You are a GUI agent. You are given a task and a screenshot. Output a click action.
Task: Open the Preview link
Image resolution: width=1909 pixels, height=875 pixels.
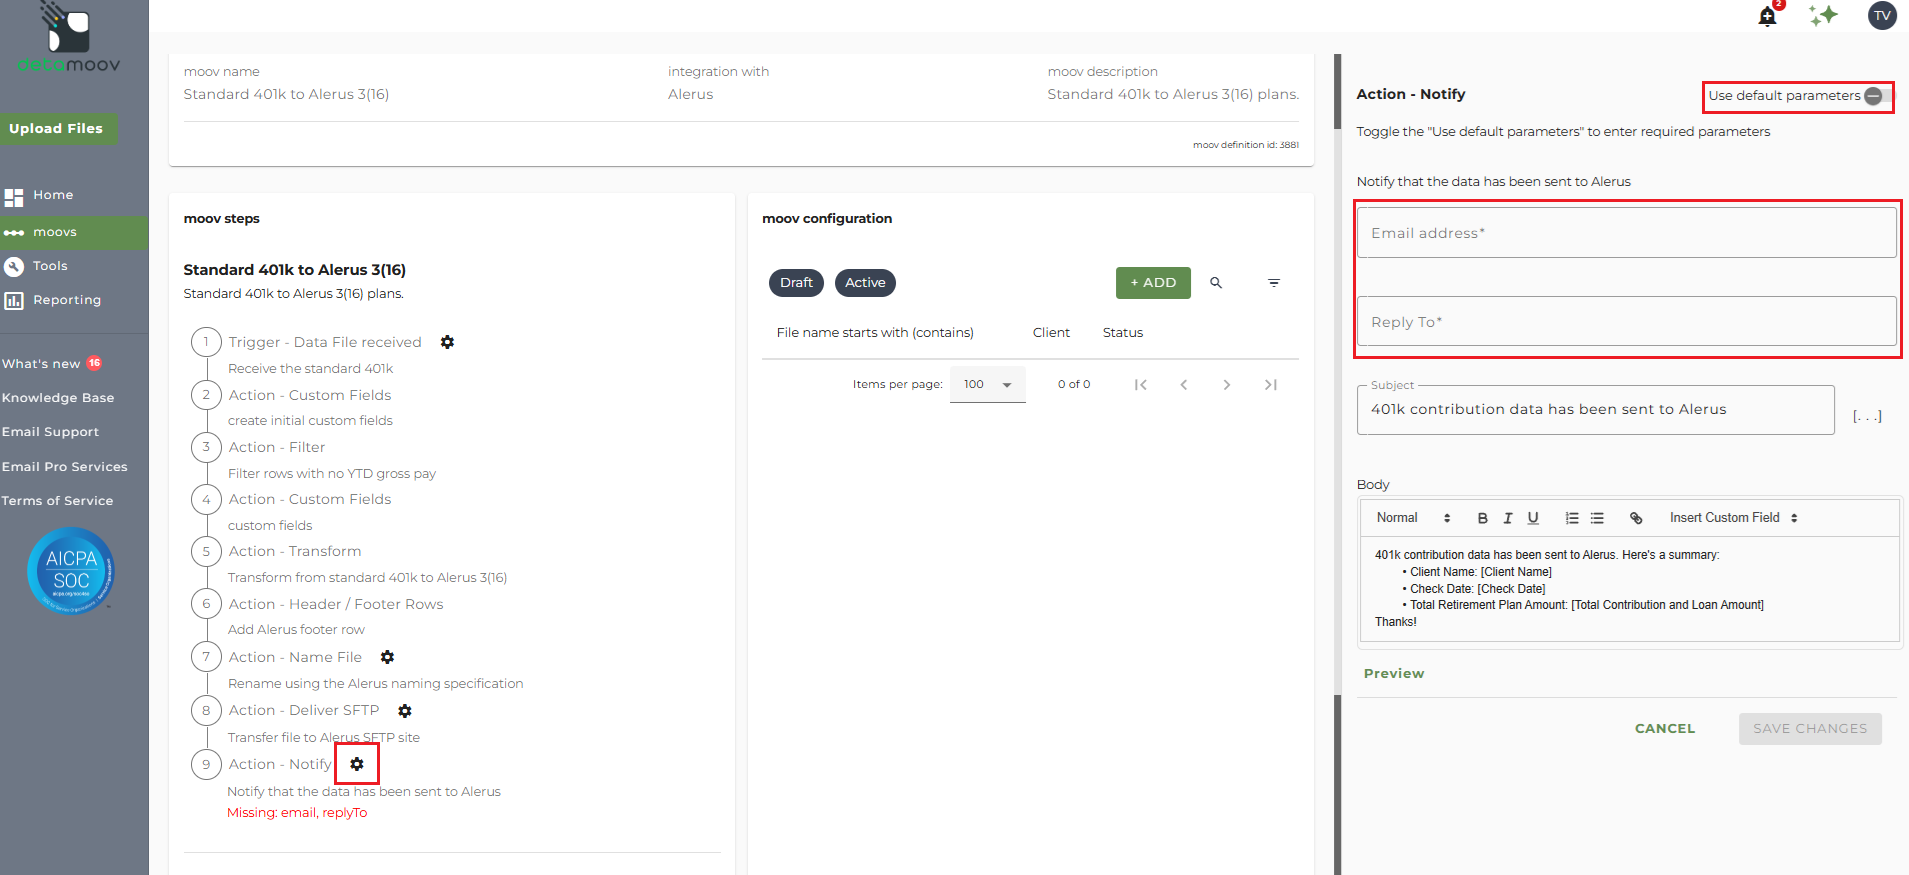click(1394, 674)
